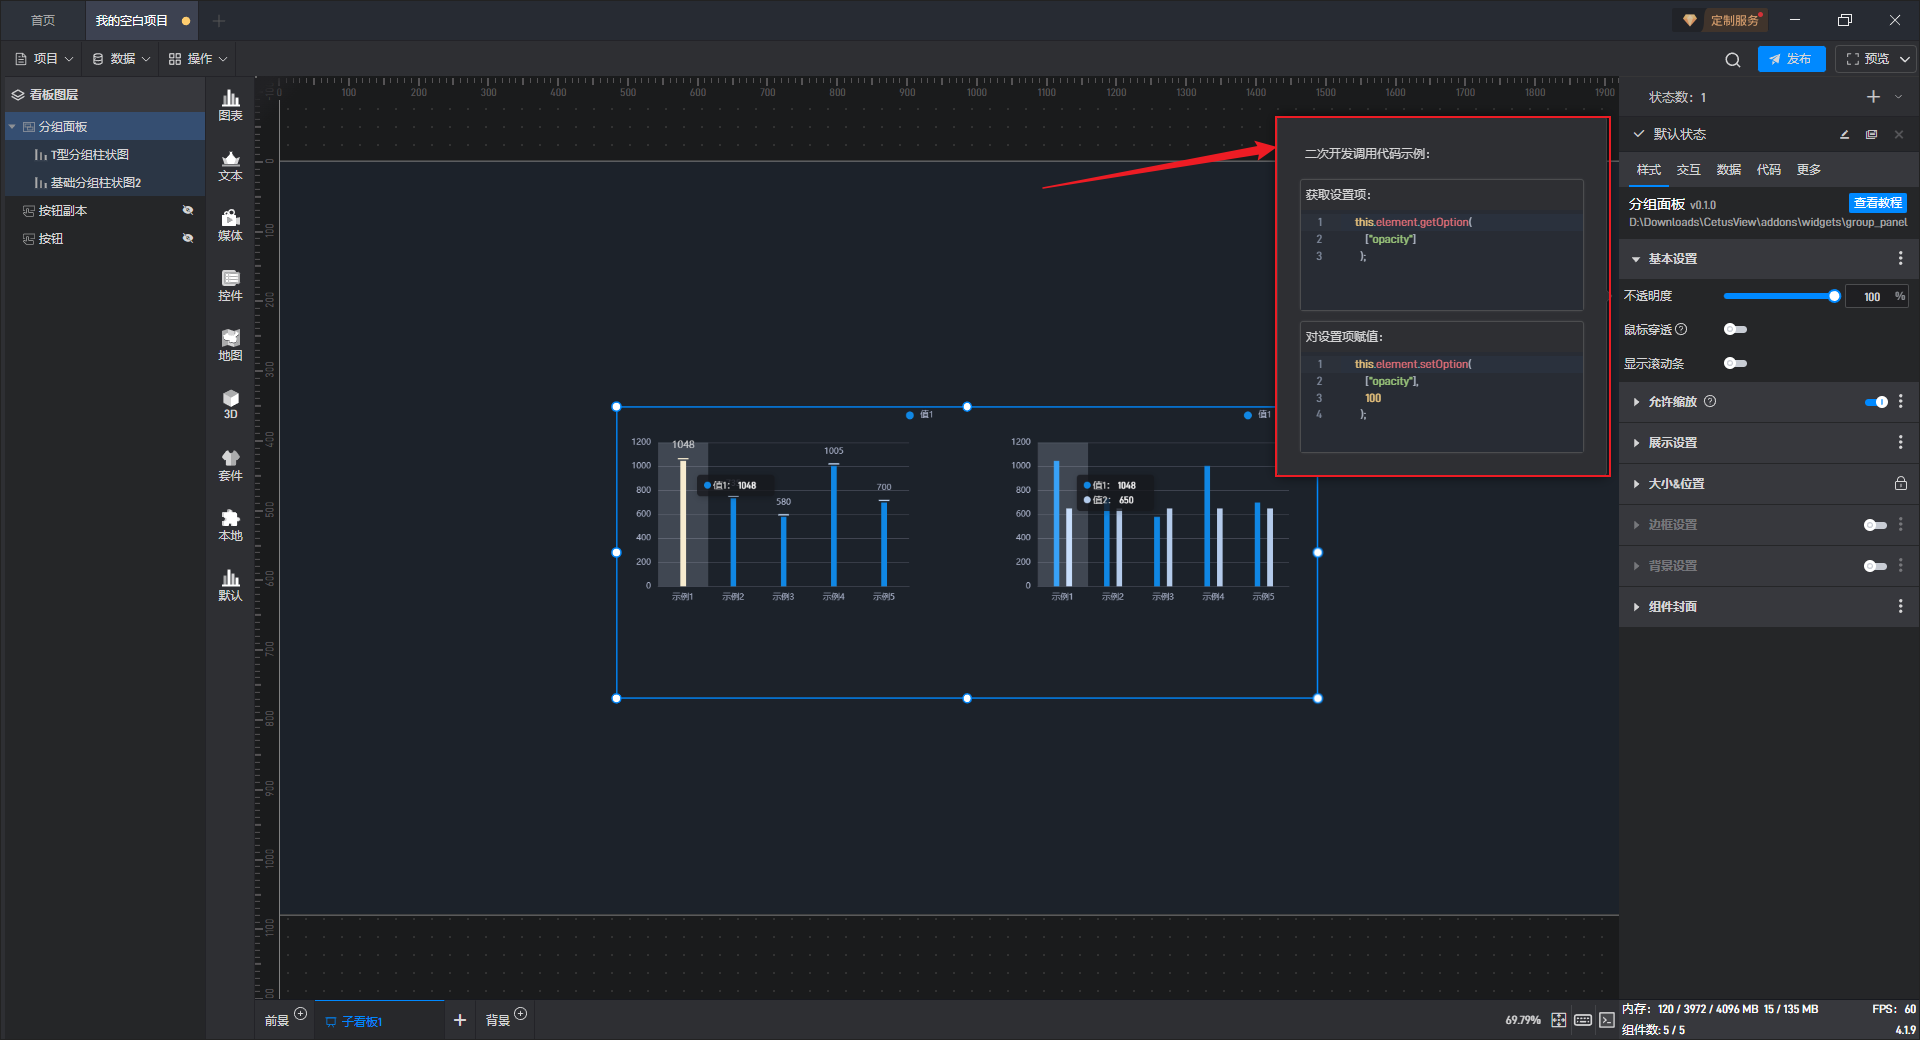Image resolution: width=1920 pixels, height=1040 pixels.
Task: Switch to the 代码 tab
Action: (x=1768, y=170)
